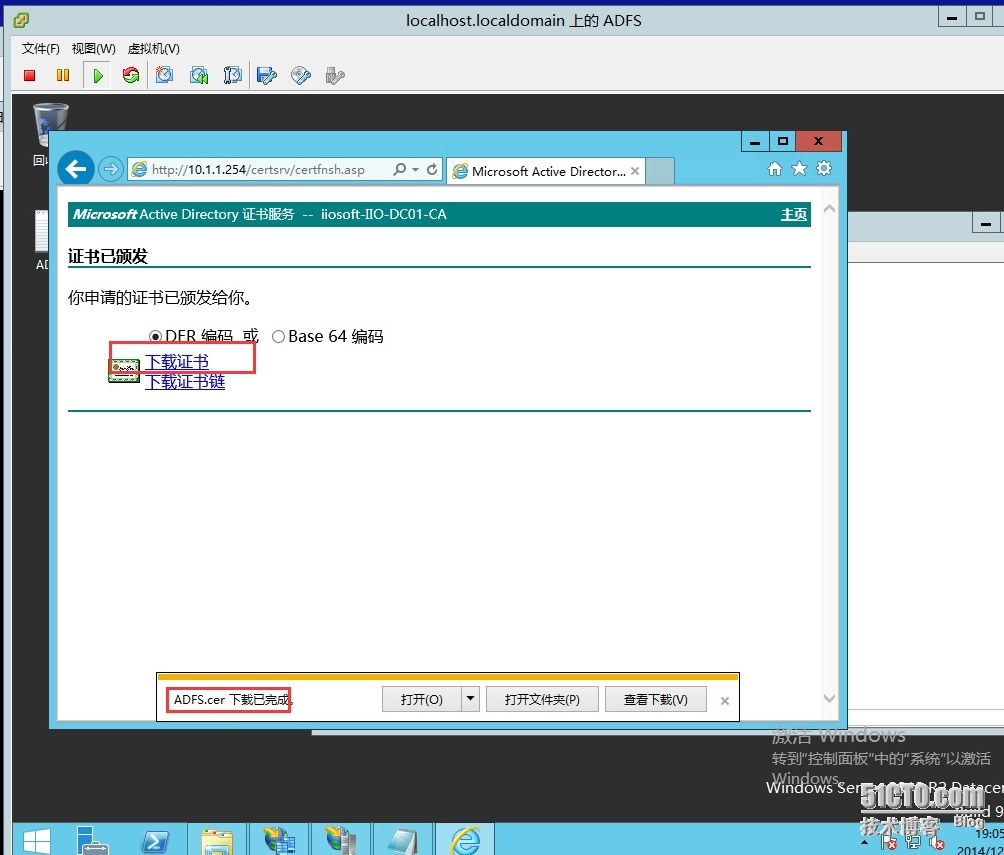Open the 文件(F) menu

coord(40,49)
